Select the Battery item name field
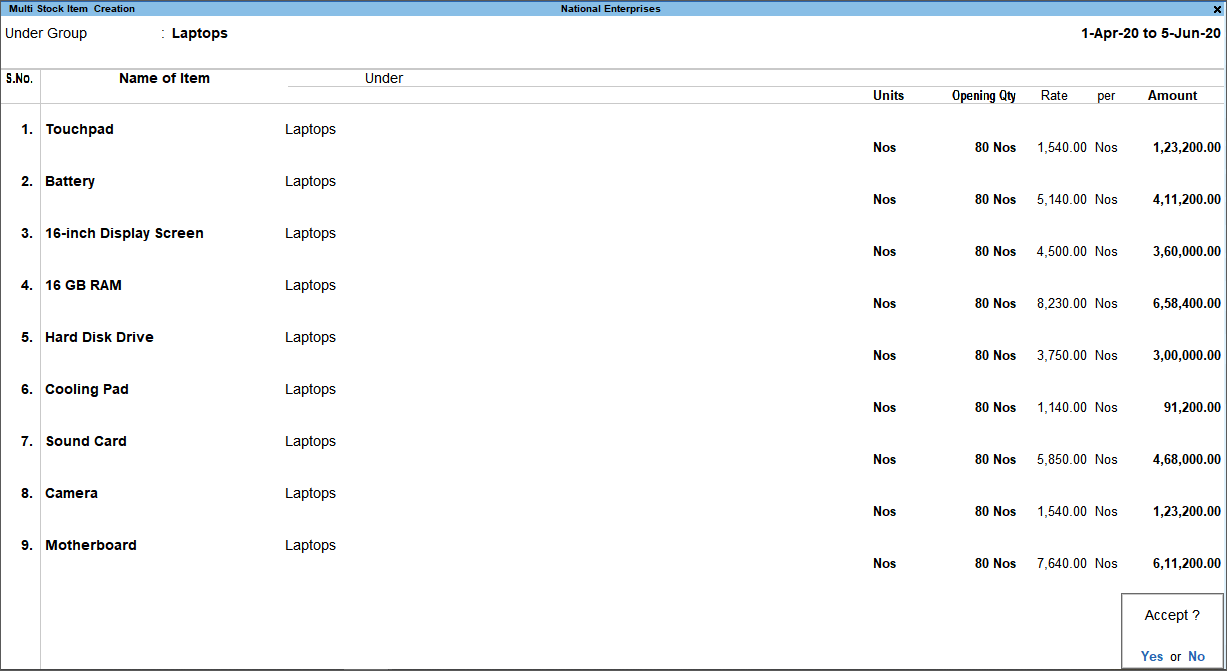Image resolution: width=1227 pixels, height=671 pixels. (69, 181)
